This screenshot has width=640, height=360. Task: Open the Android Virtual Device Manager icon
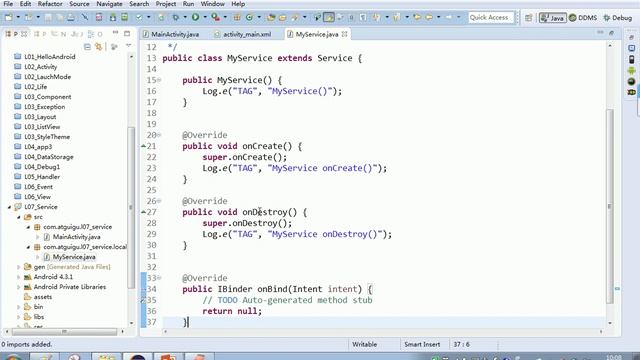124,17
